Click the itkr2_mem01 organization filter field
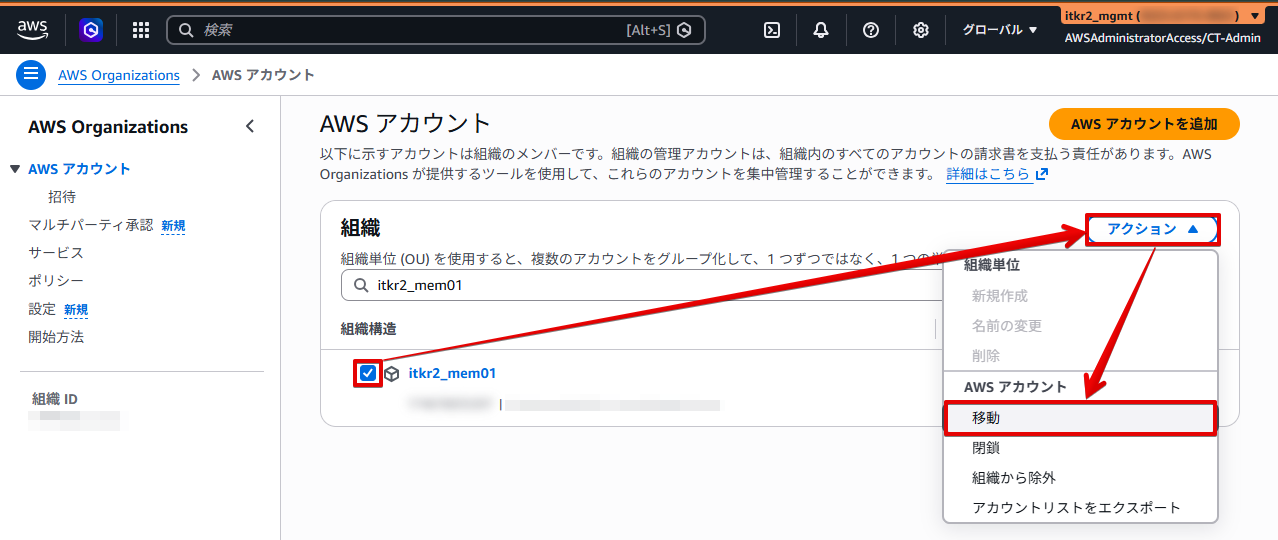This screenshot has height=540, width=1278. 640,286
